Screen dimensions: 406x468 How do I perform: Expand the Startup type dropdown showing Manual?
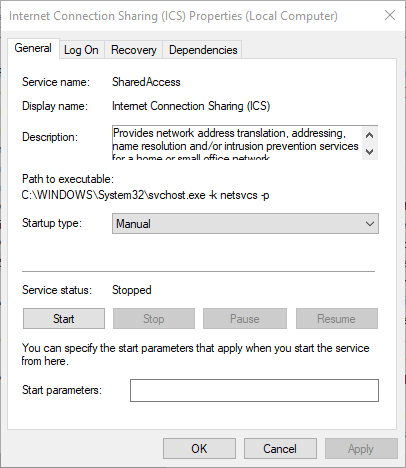pos(245,224)
